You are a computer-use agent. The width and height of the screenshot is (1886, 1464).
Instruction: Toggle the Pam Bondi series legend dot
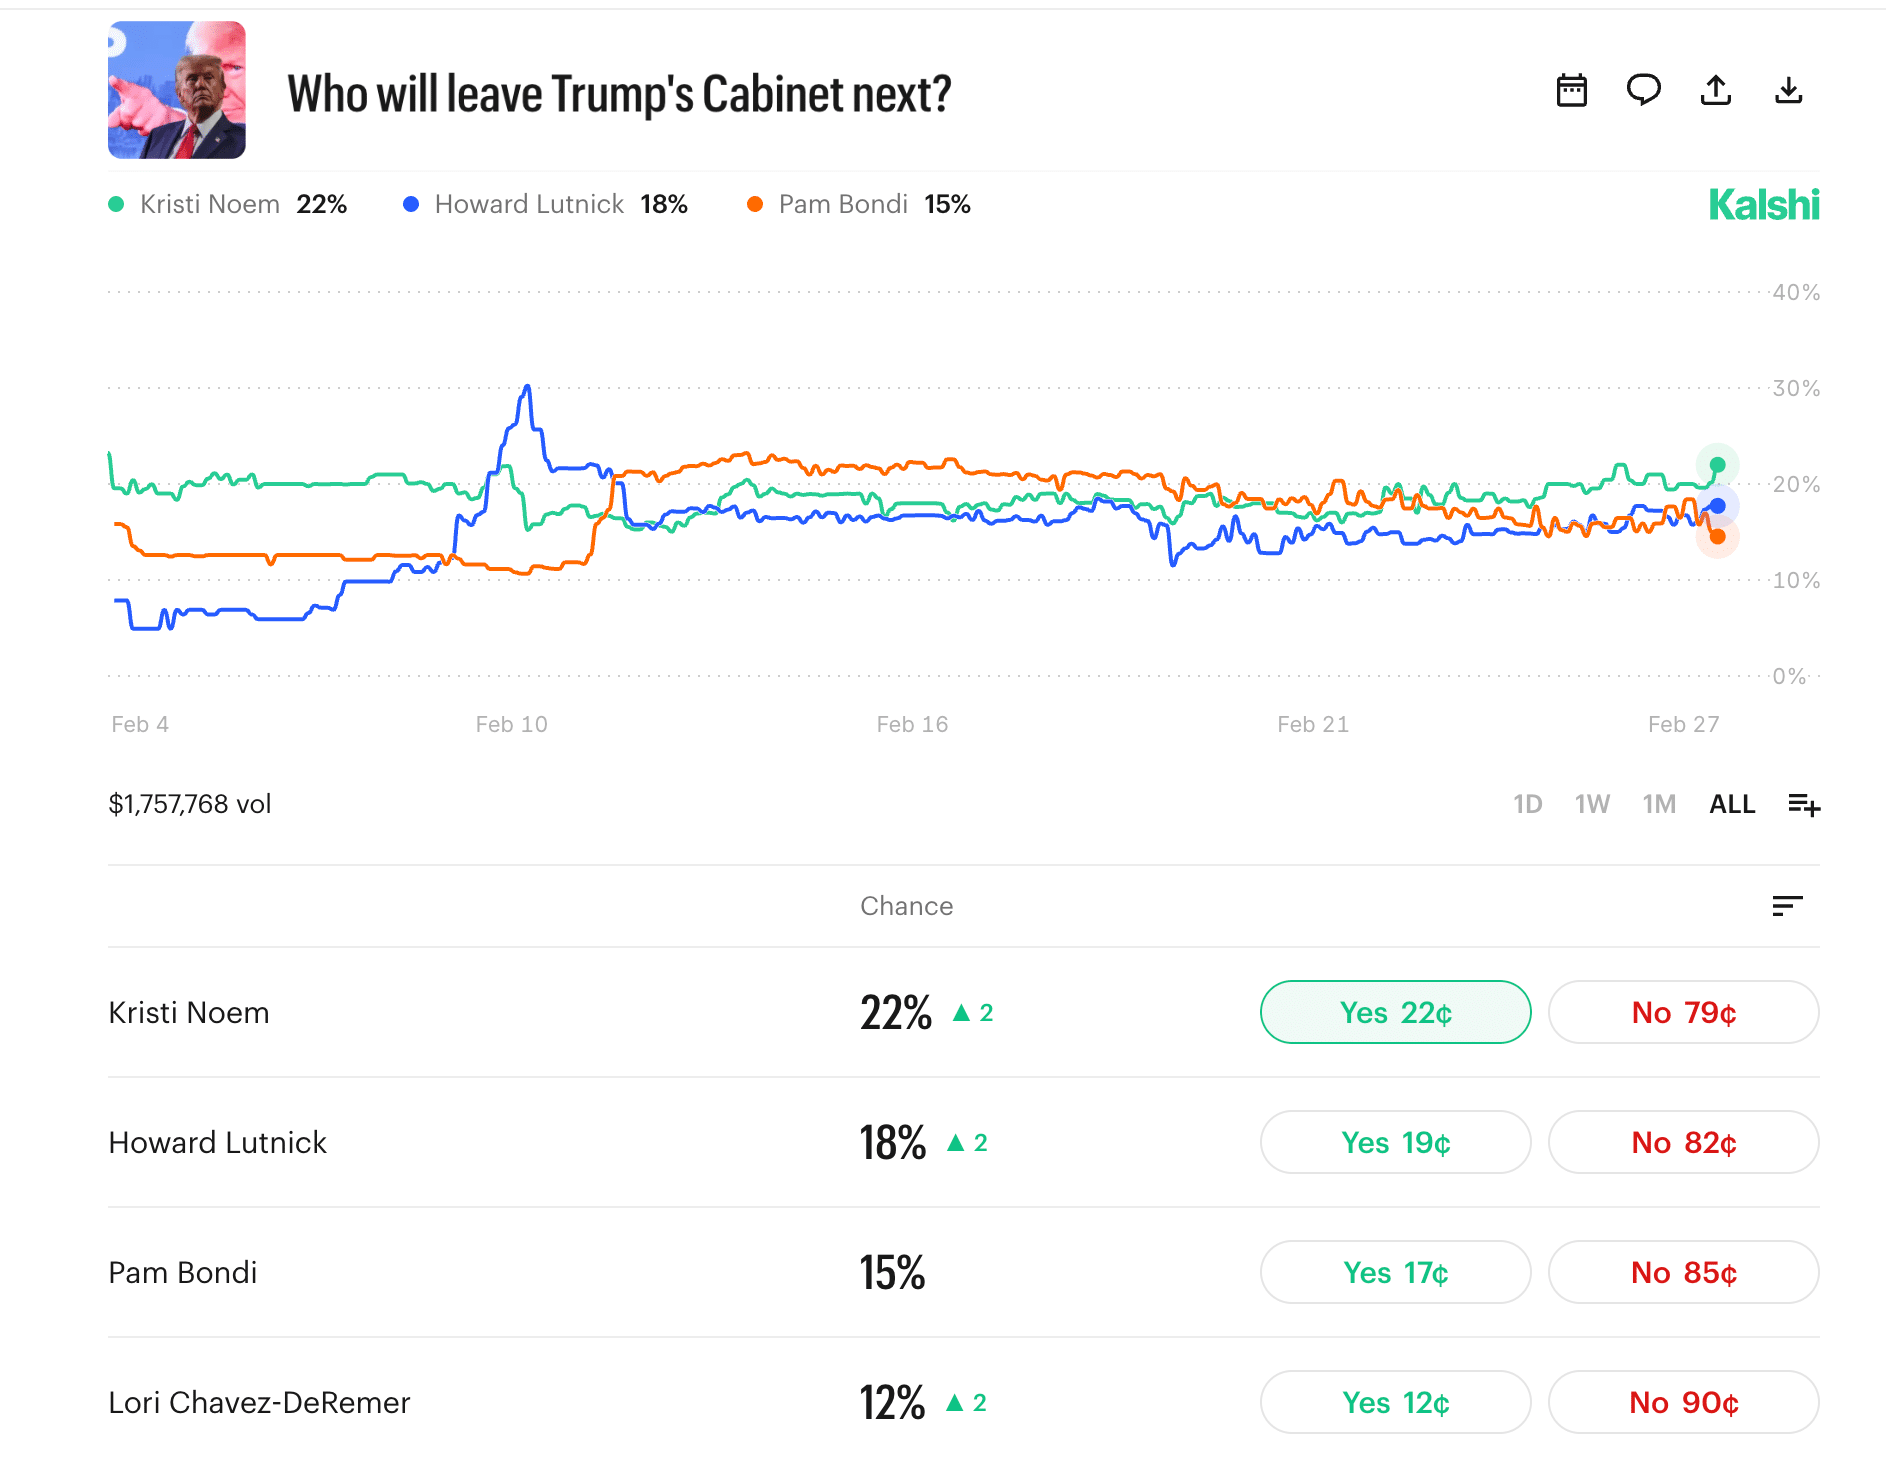pos(753,203)
